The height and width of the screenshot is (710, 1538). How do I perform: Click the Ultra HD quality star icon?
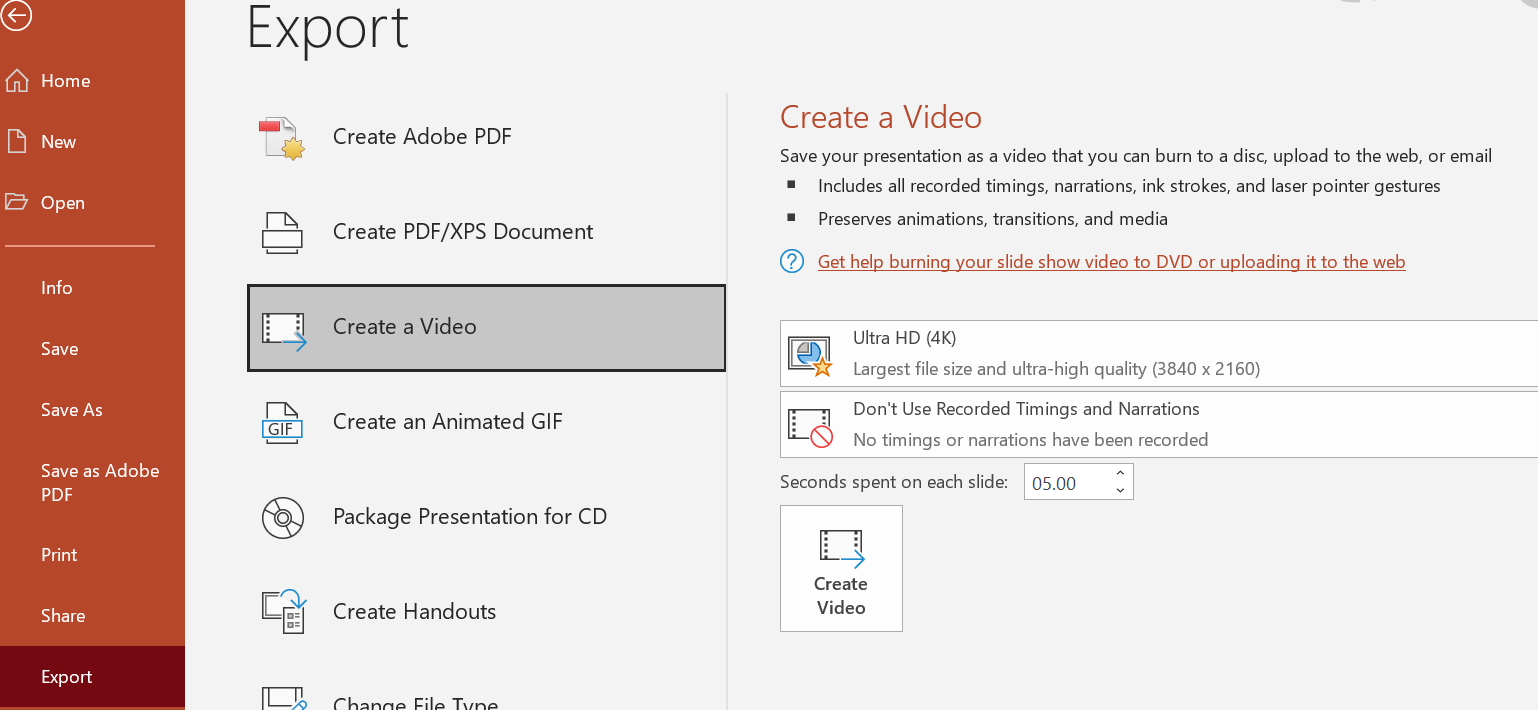(x=810, y=355)
